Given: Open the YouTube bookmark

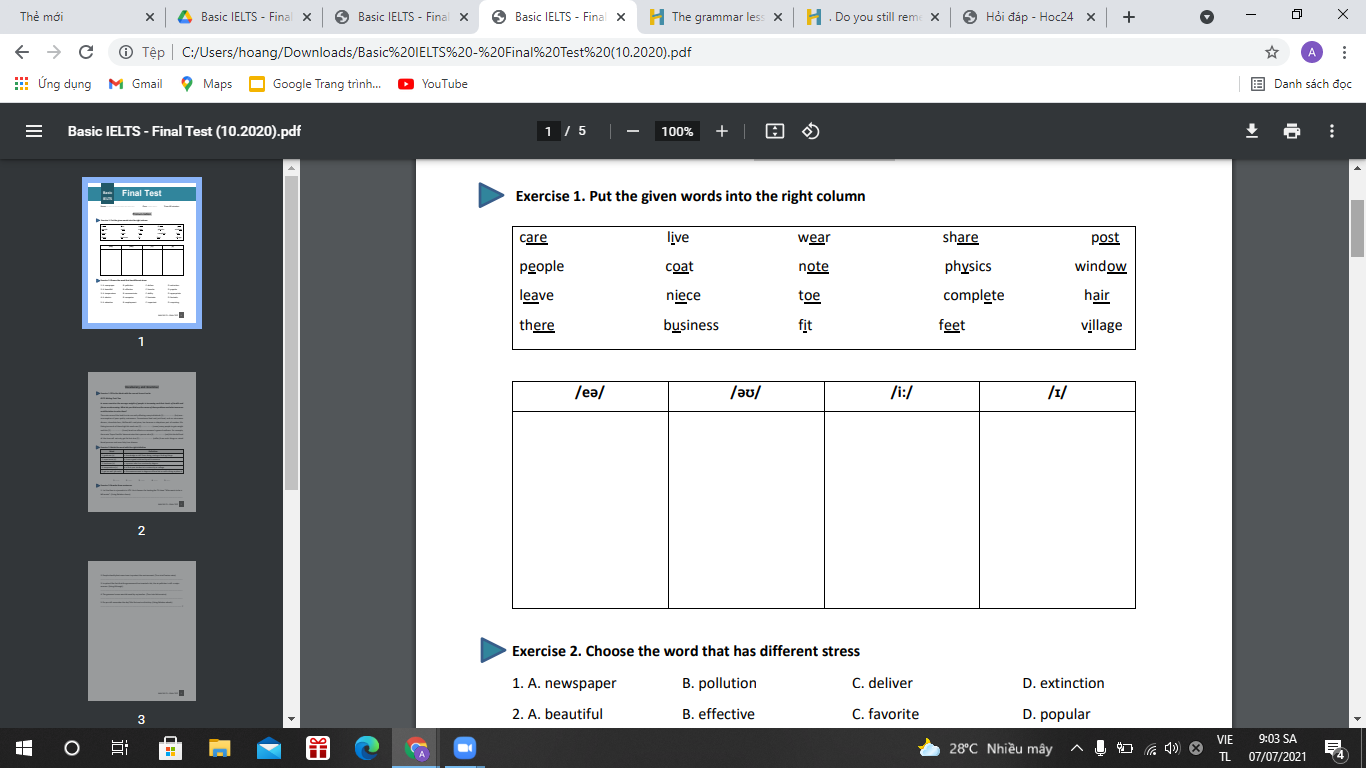Looking at the screenshot, I should click(433, 84).
